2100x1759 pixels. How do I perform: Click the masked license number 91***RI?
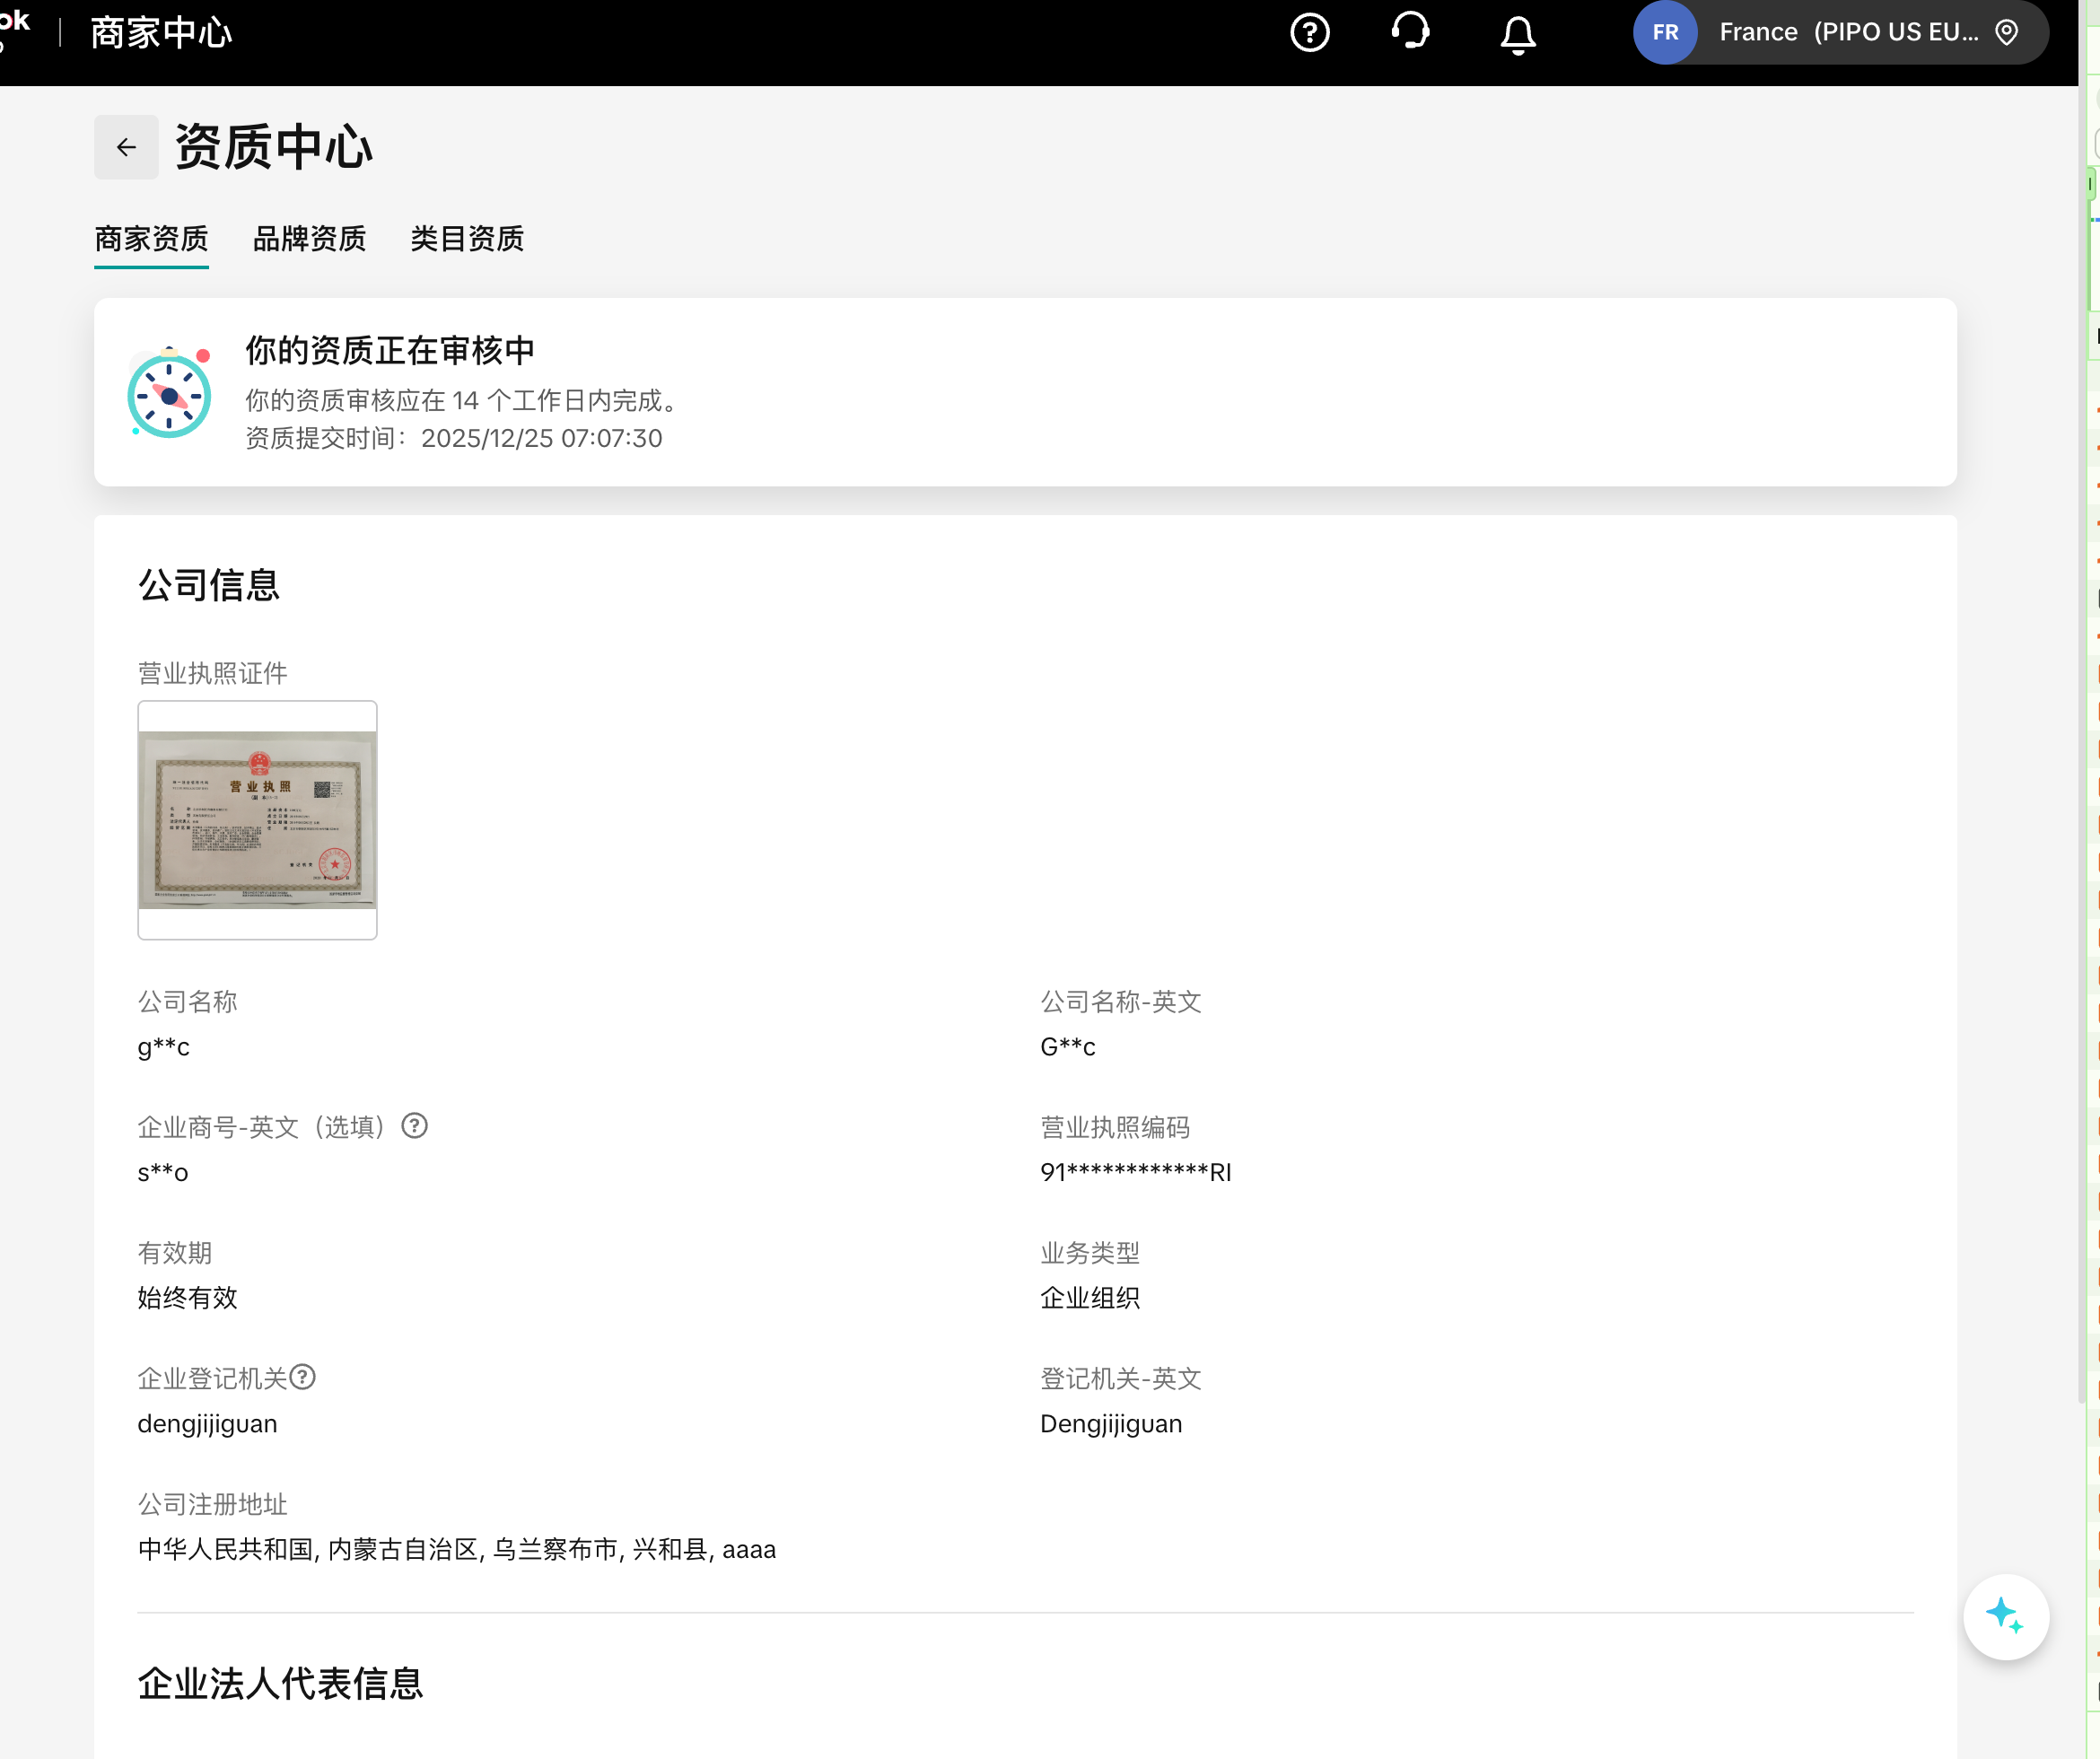[1134, 1172]
